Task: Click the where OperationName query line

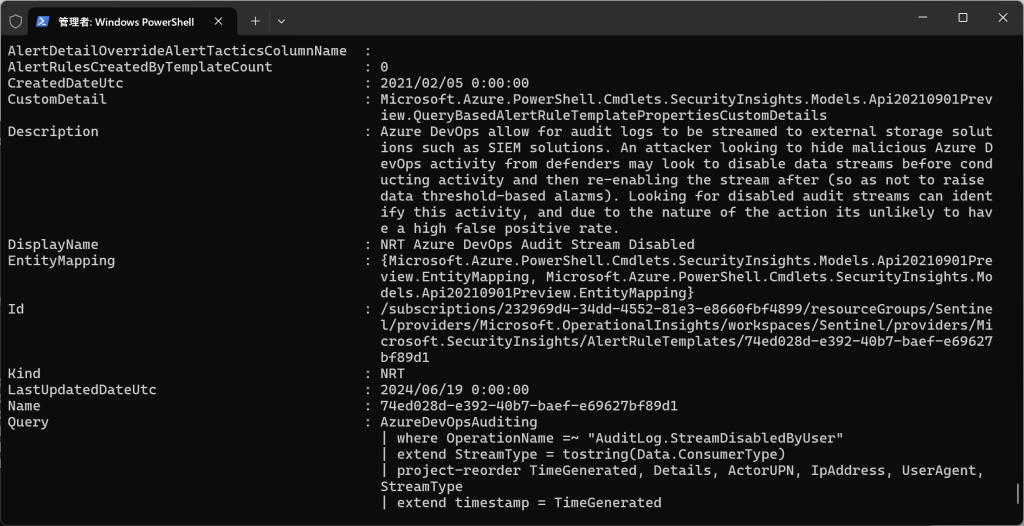Action: [x=612, y=438]
